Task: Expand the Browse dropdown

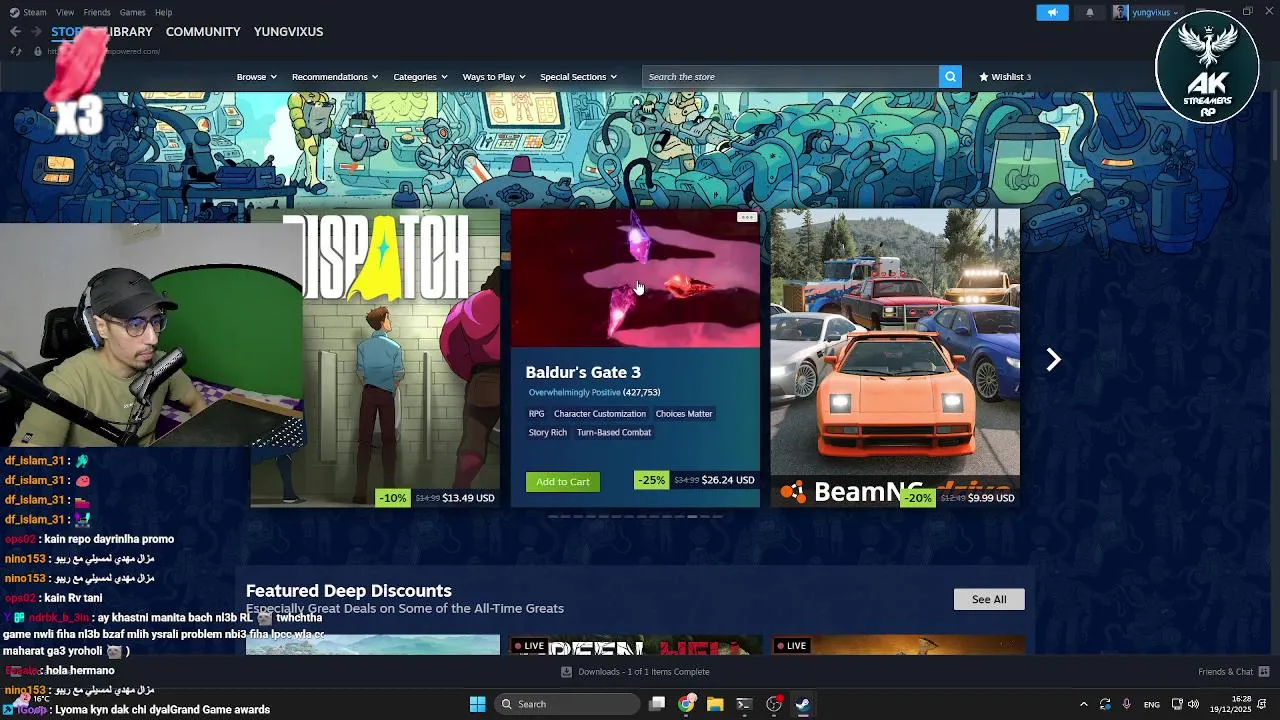Action: coord(257,77)
